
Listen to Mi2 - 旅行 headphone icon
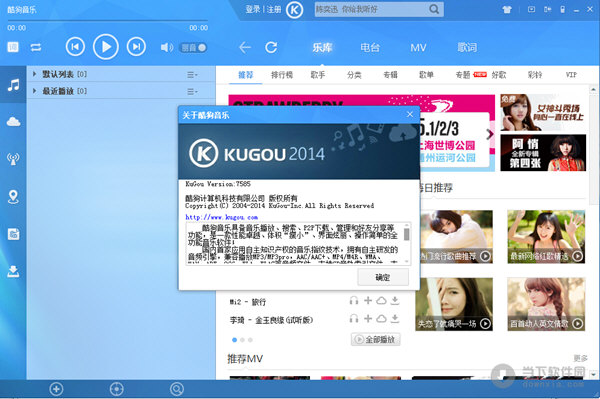click(x=354, y=301)
